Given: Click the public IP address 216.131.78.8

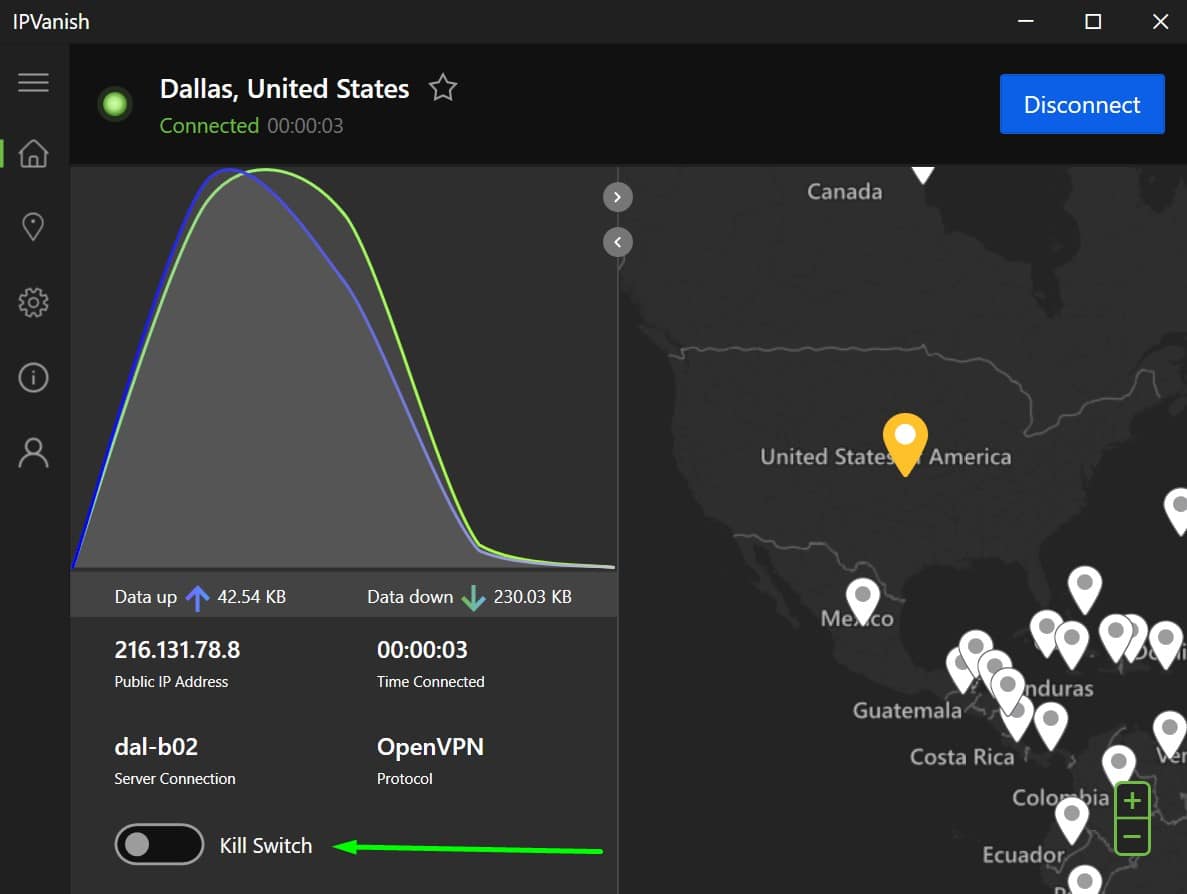Looking at the screenshot, I should tap(177, 649).
